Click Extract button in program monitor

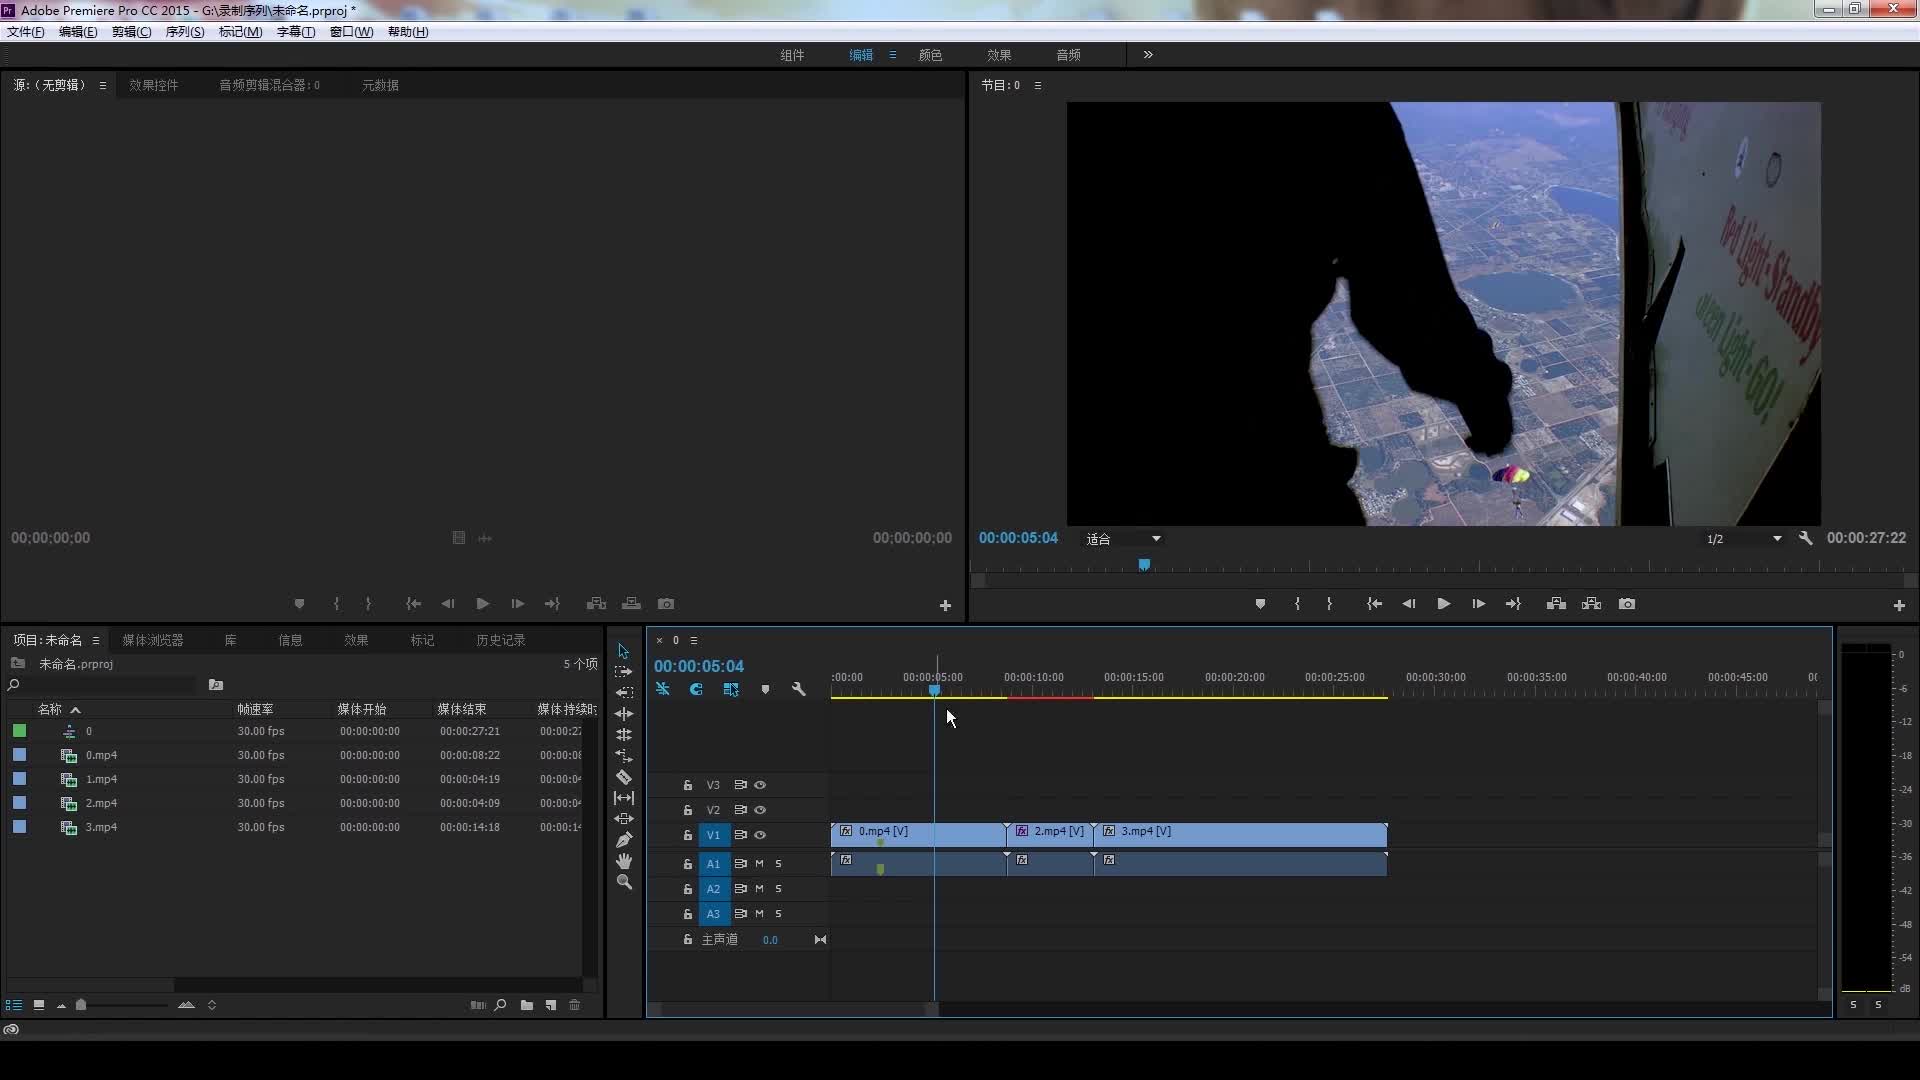coord(1591,604)
